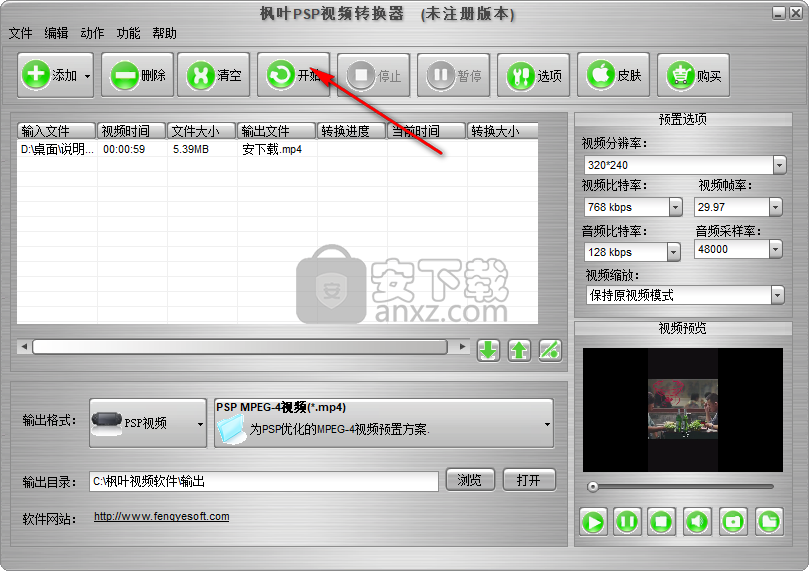The image size is (809, 571).
Task: Click the 5.39MB file size cell
Action: tap(191, 150)
